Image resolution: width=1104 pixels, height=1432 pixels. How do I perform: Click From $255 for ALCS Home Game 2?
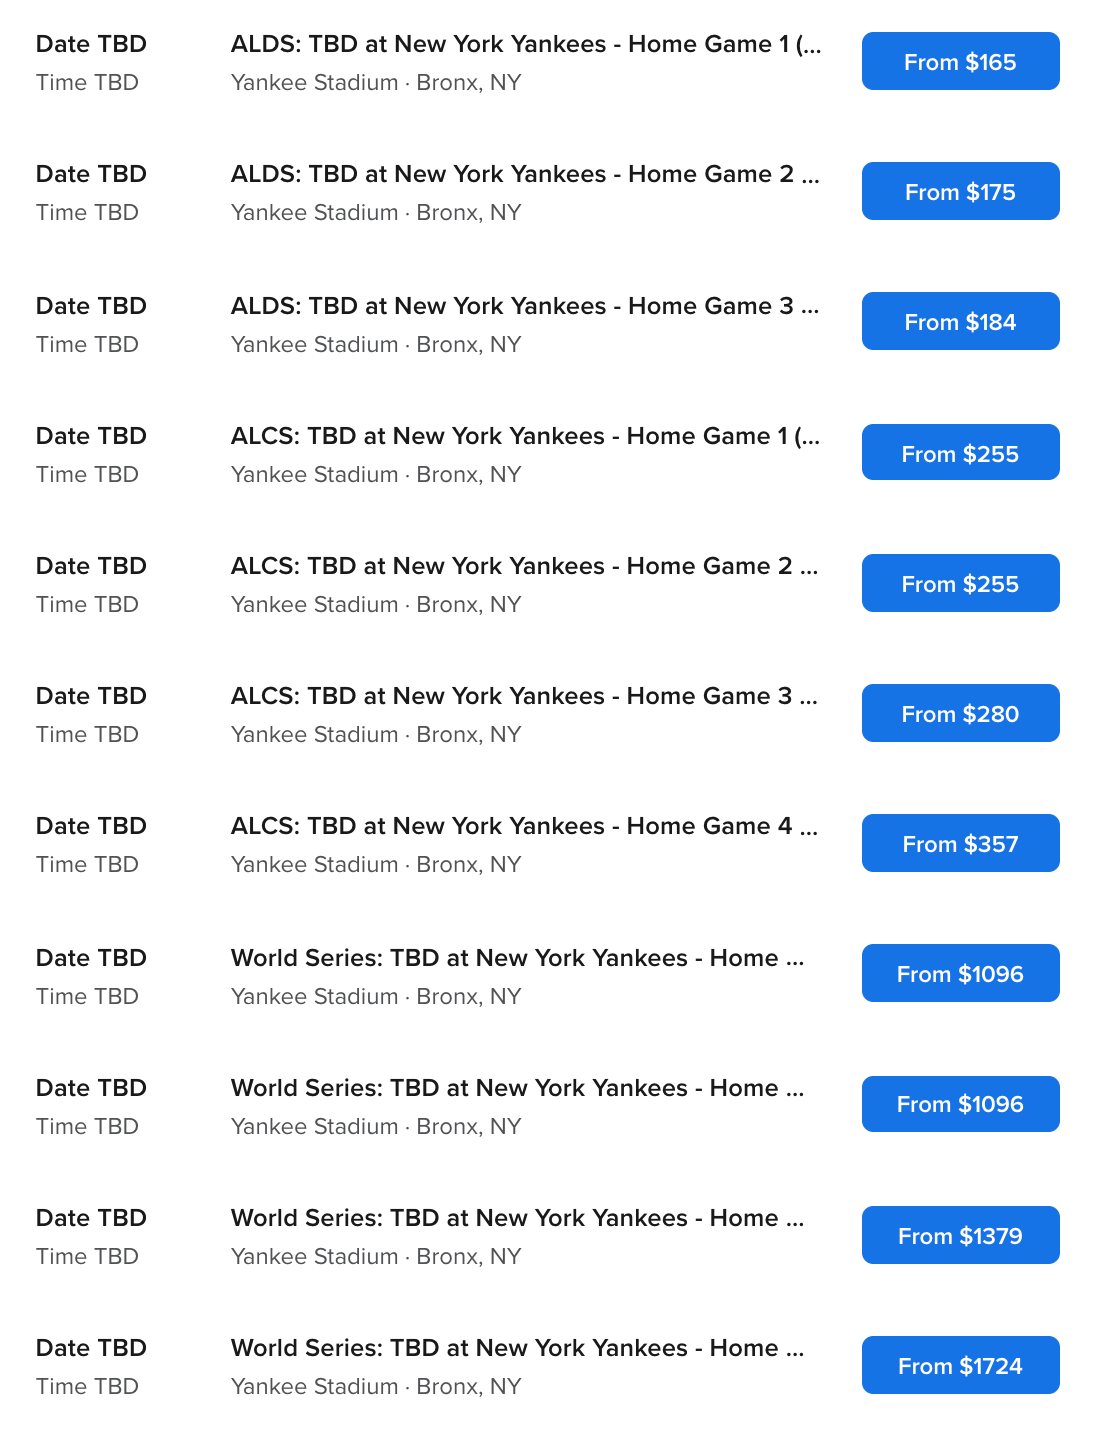tap(960, 584)
